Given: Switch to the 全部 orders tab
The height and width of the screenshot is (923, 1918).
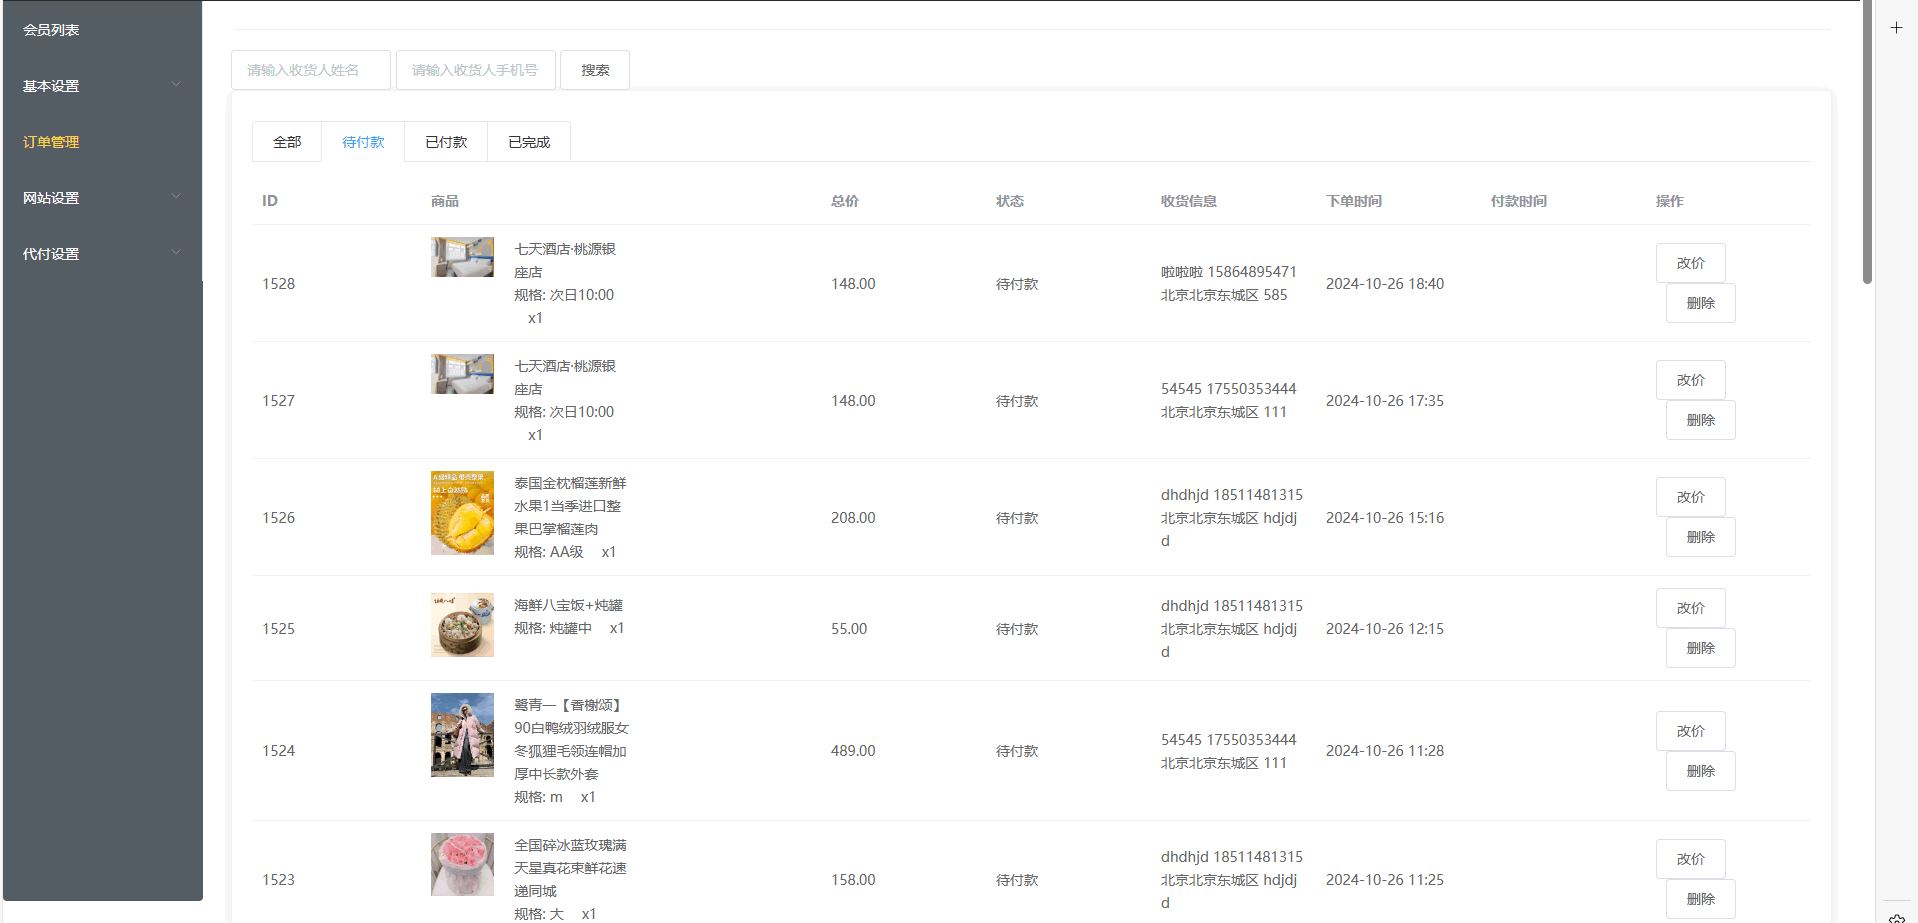Looking at the screenshot, I should click(x=287, y=142).
